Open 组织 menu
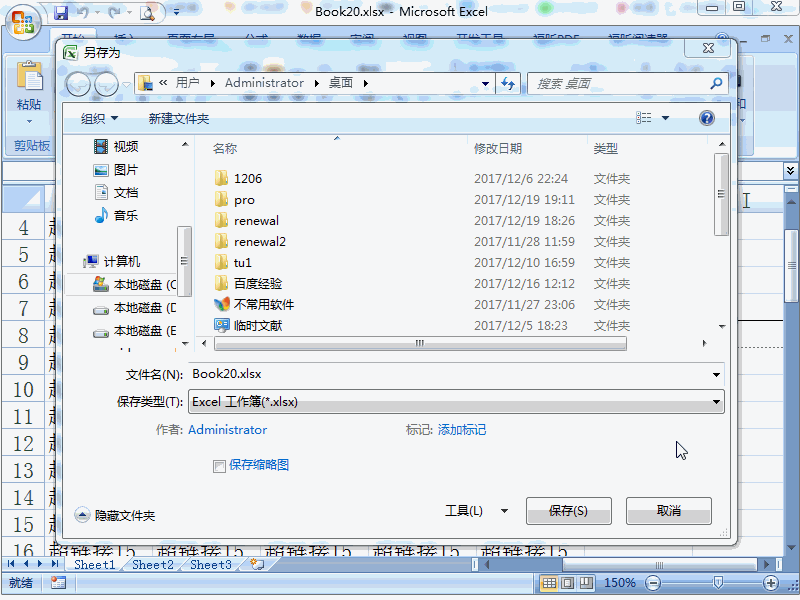The image size is (800, 600). click(x=99, y=119)
